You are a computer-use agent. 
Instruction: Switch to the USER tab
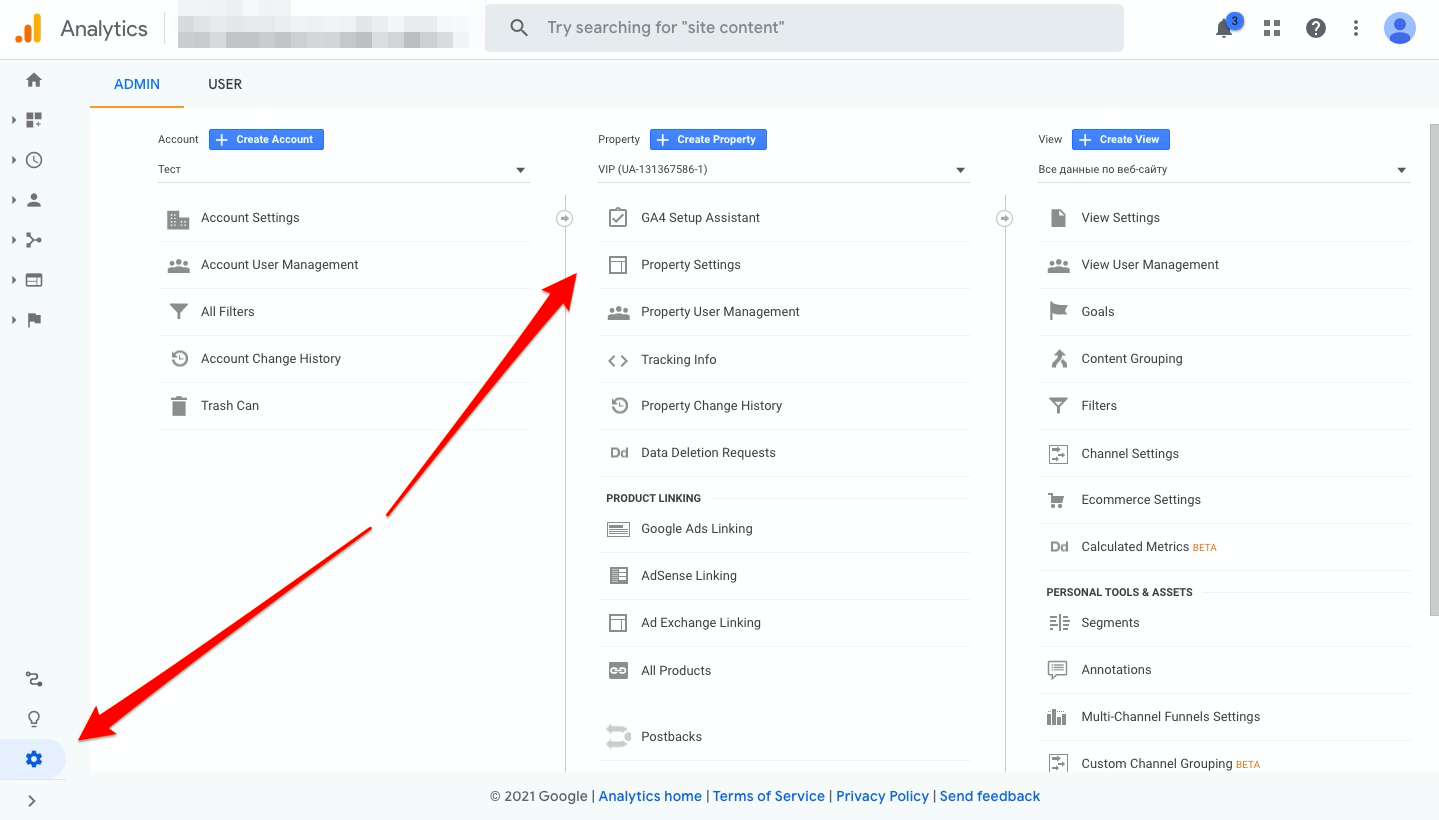point(225,84)
